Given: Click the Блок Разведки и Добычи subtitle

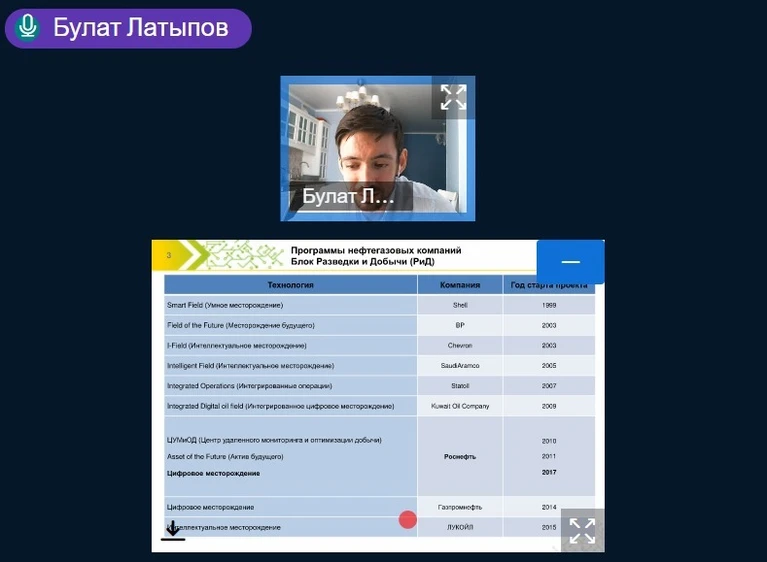Looking at the screenshot, I should pos(362,262).
